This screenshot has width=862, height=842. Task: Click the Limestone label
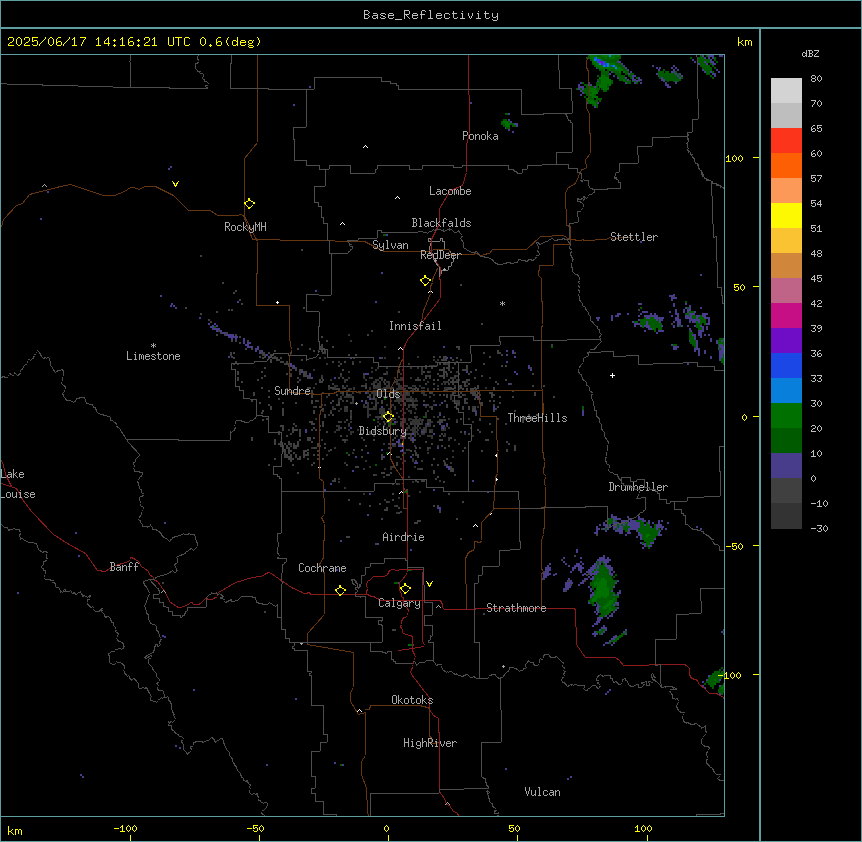coord(153,356)
